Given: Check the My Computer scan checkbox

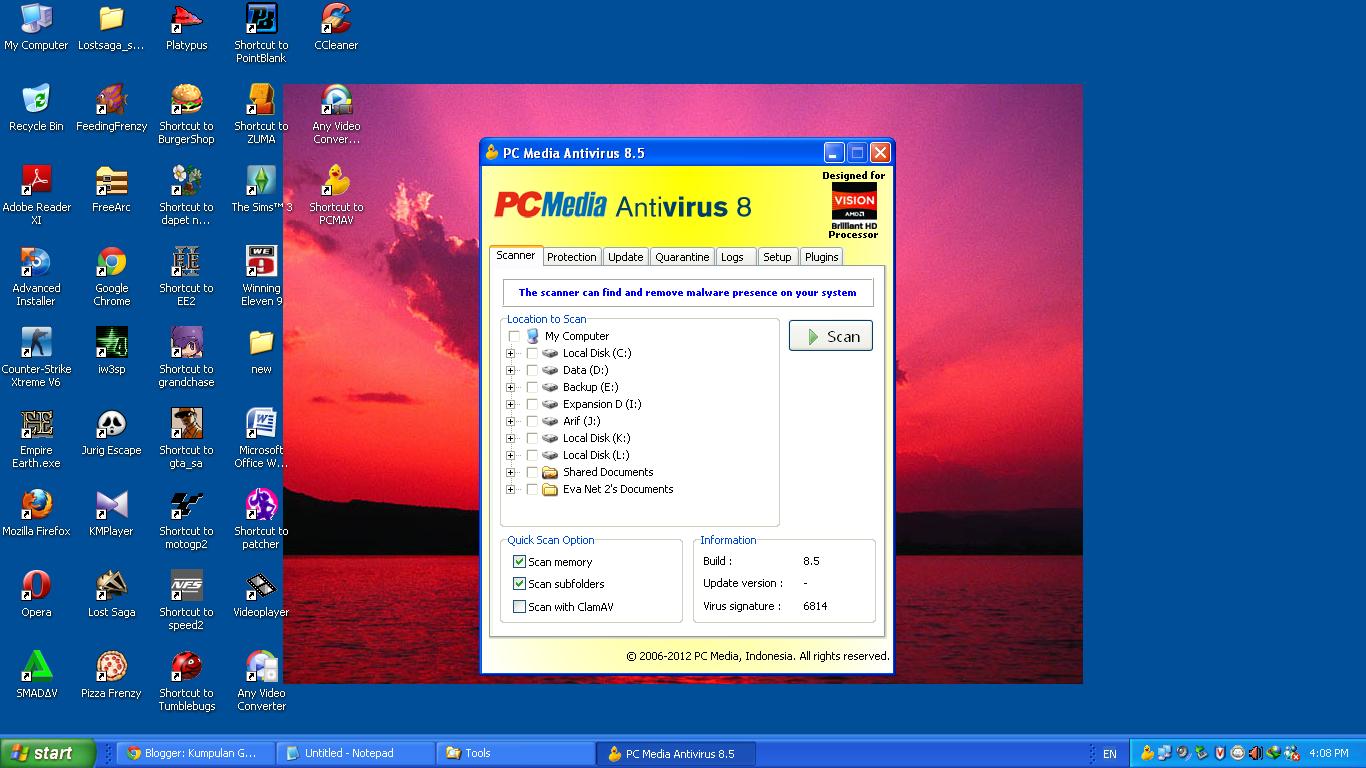Looking at the screenshot, I should tap(514, 336).
